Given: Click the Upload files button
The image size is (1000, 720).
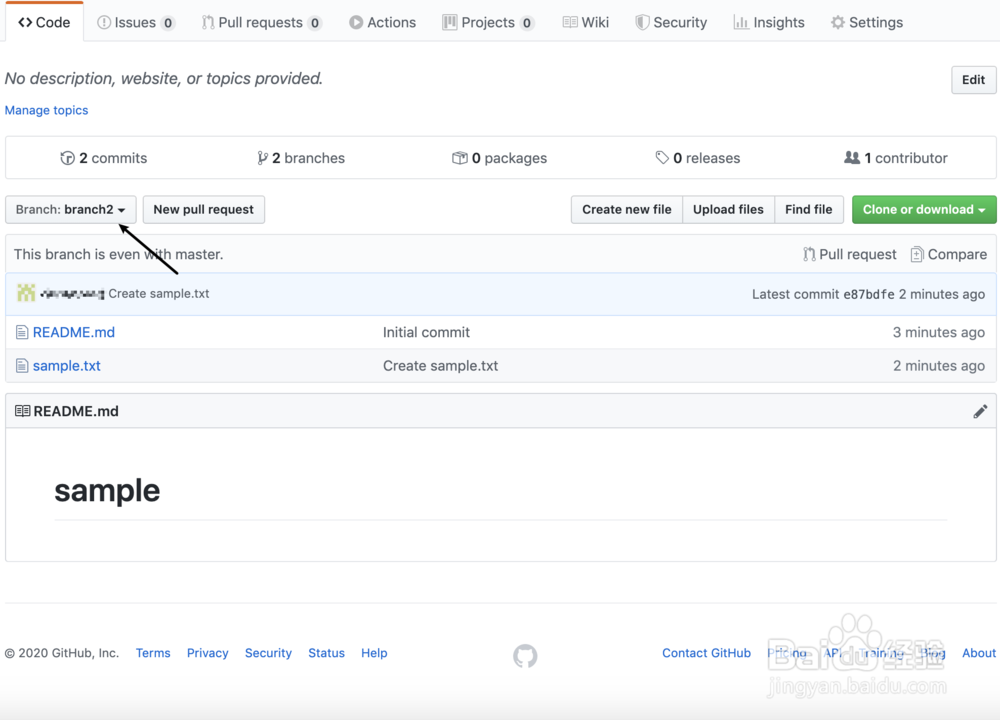Looking at the screenshot, I should point(728,210).
